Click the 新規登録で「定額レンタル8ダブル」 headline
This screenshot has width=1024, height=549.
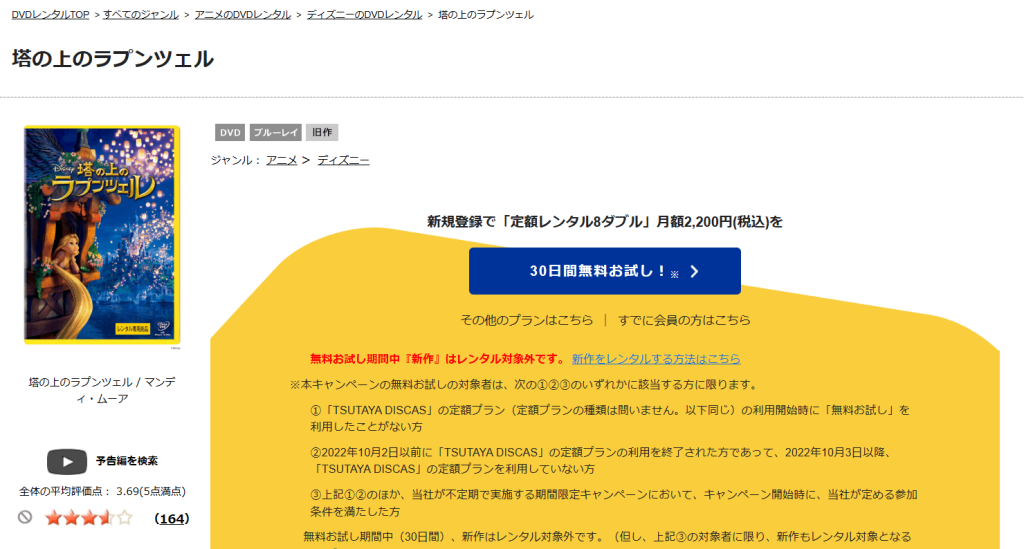[605, 222]
